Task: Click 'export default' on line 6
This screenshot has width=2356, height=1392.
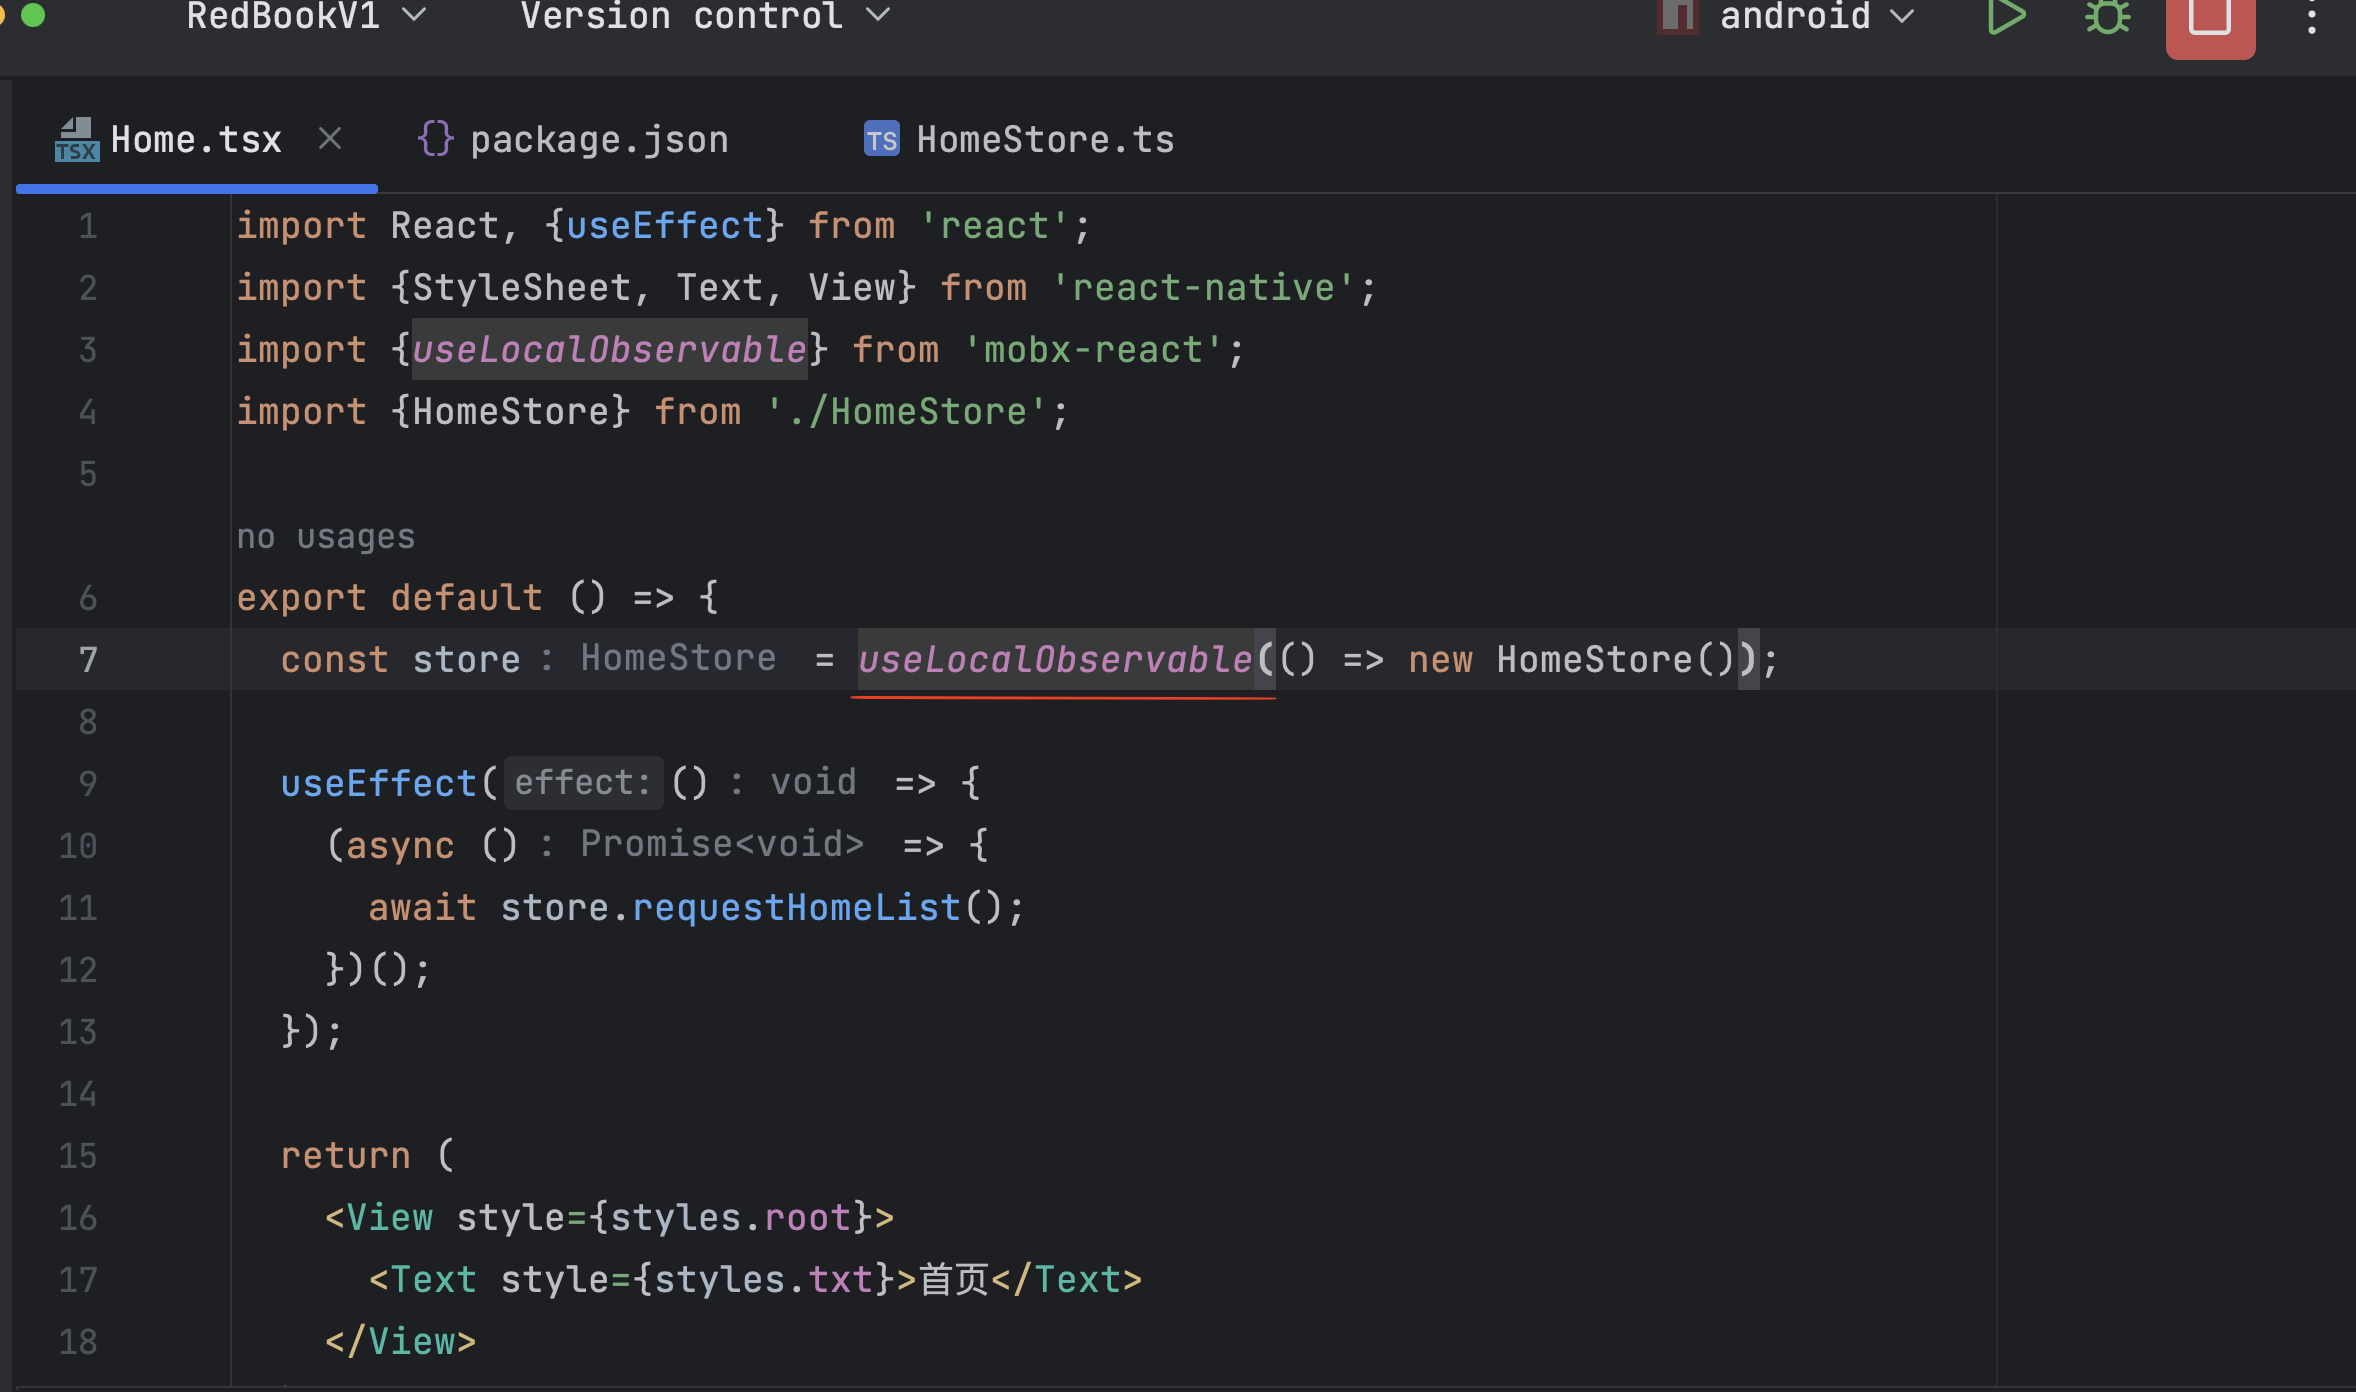Action: [389, 598]
